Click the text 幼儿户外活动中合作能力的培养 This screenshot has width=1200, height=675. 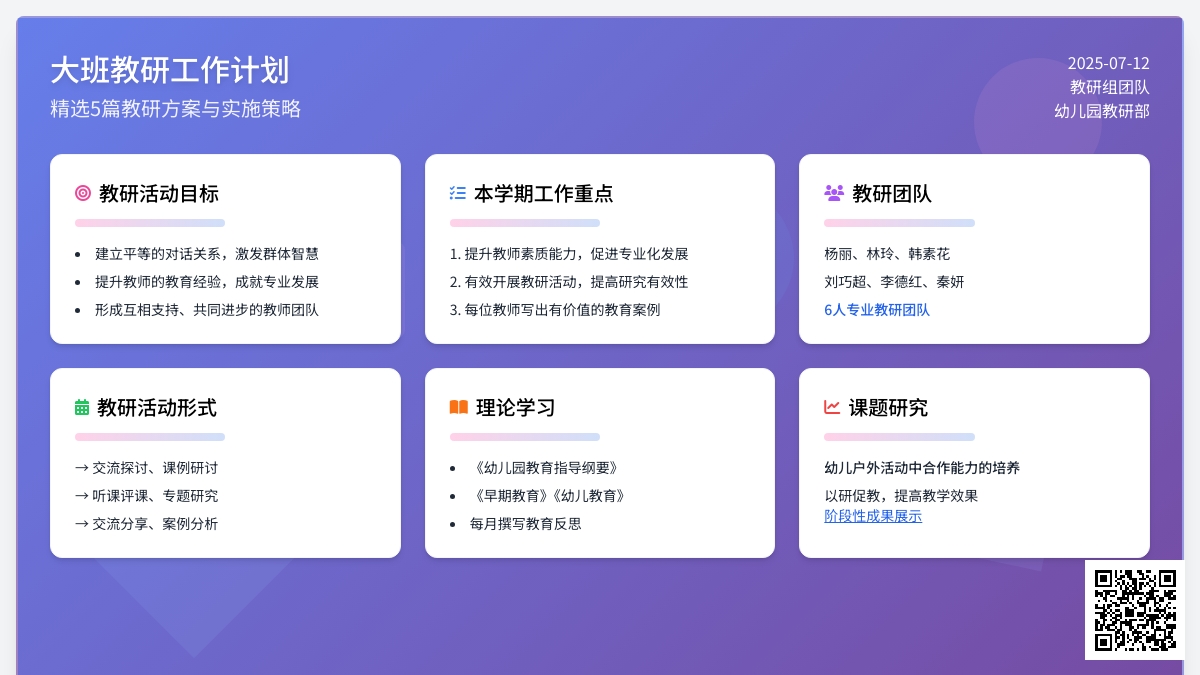coord(922,468)
